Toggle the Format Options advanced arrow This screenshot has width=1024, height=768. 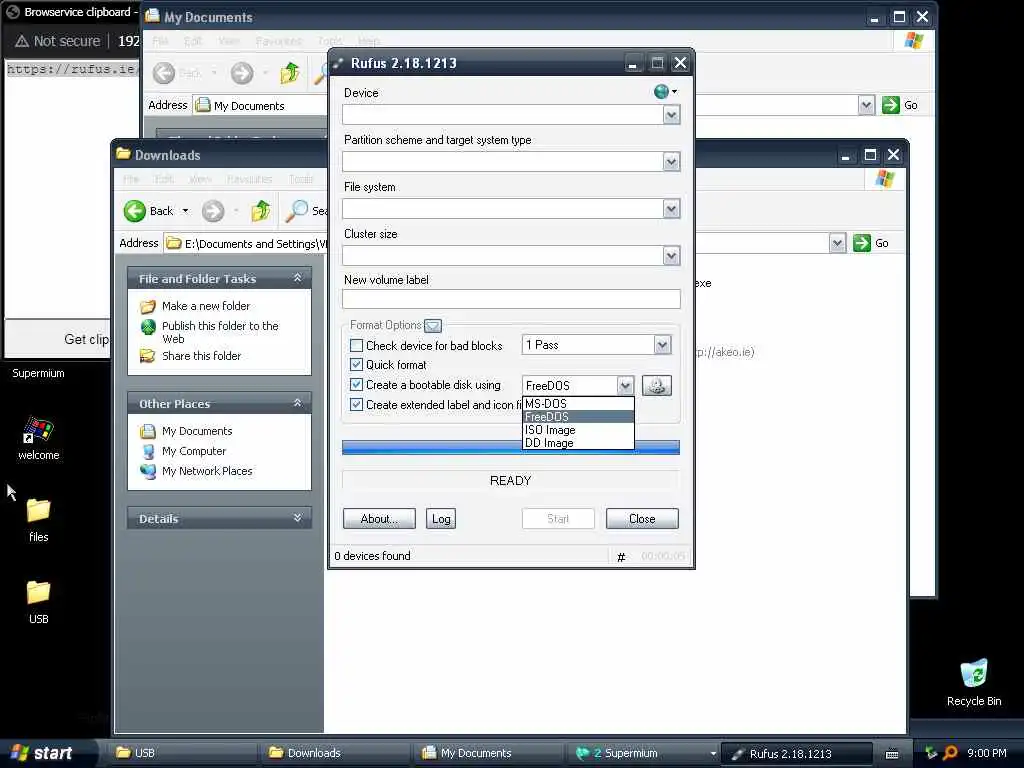[432, 325]
